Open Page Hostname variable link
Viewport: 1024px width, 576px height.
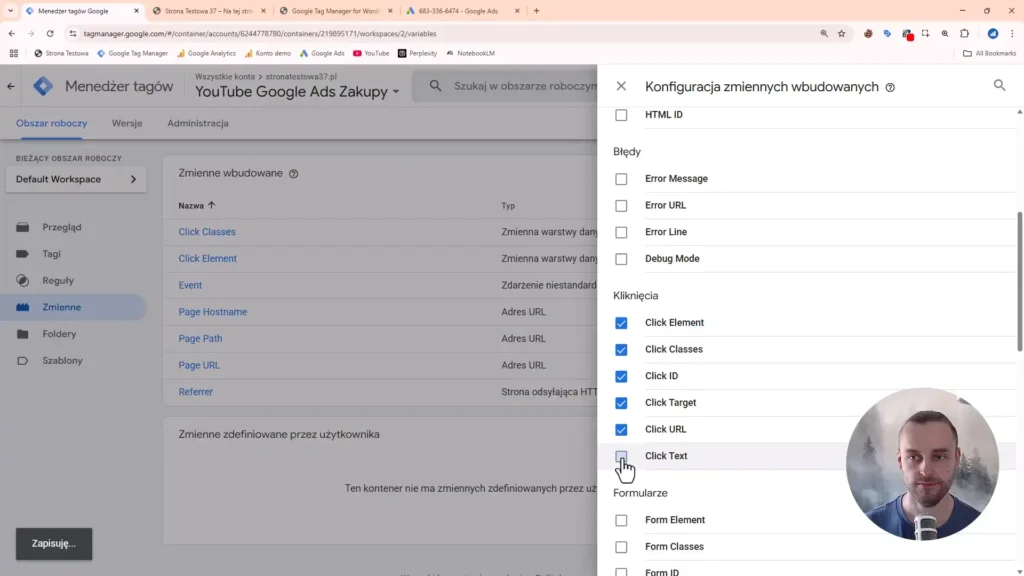pyautogui.click(x=213, y=312)
